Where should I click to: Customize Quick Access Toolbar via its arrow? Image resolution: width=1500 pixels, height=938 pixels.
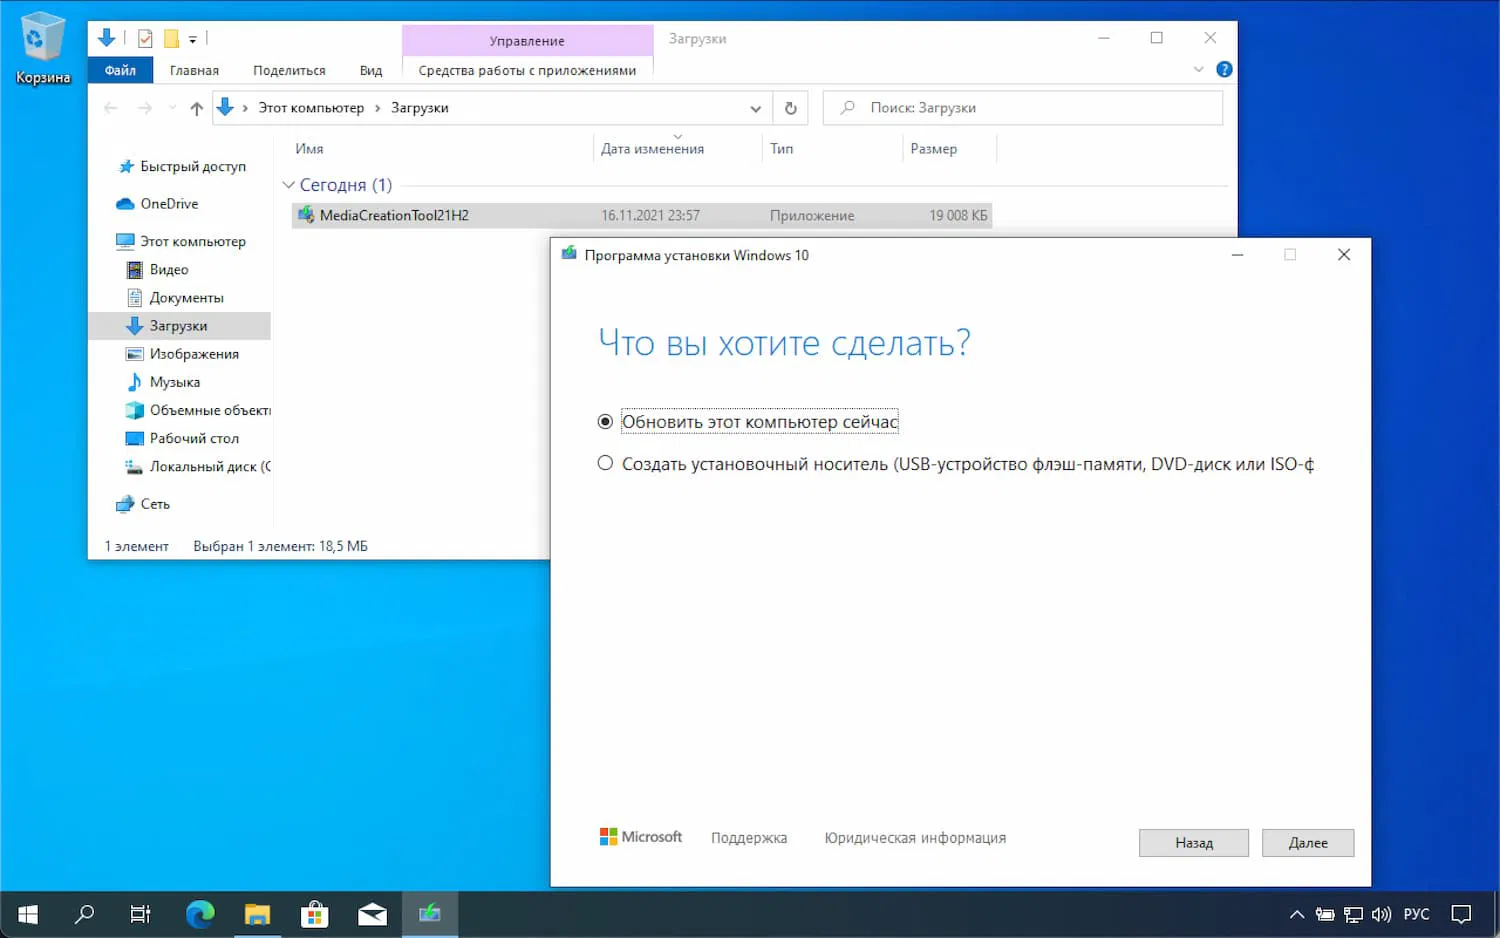tap(194, 38)
